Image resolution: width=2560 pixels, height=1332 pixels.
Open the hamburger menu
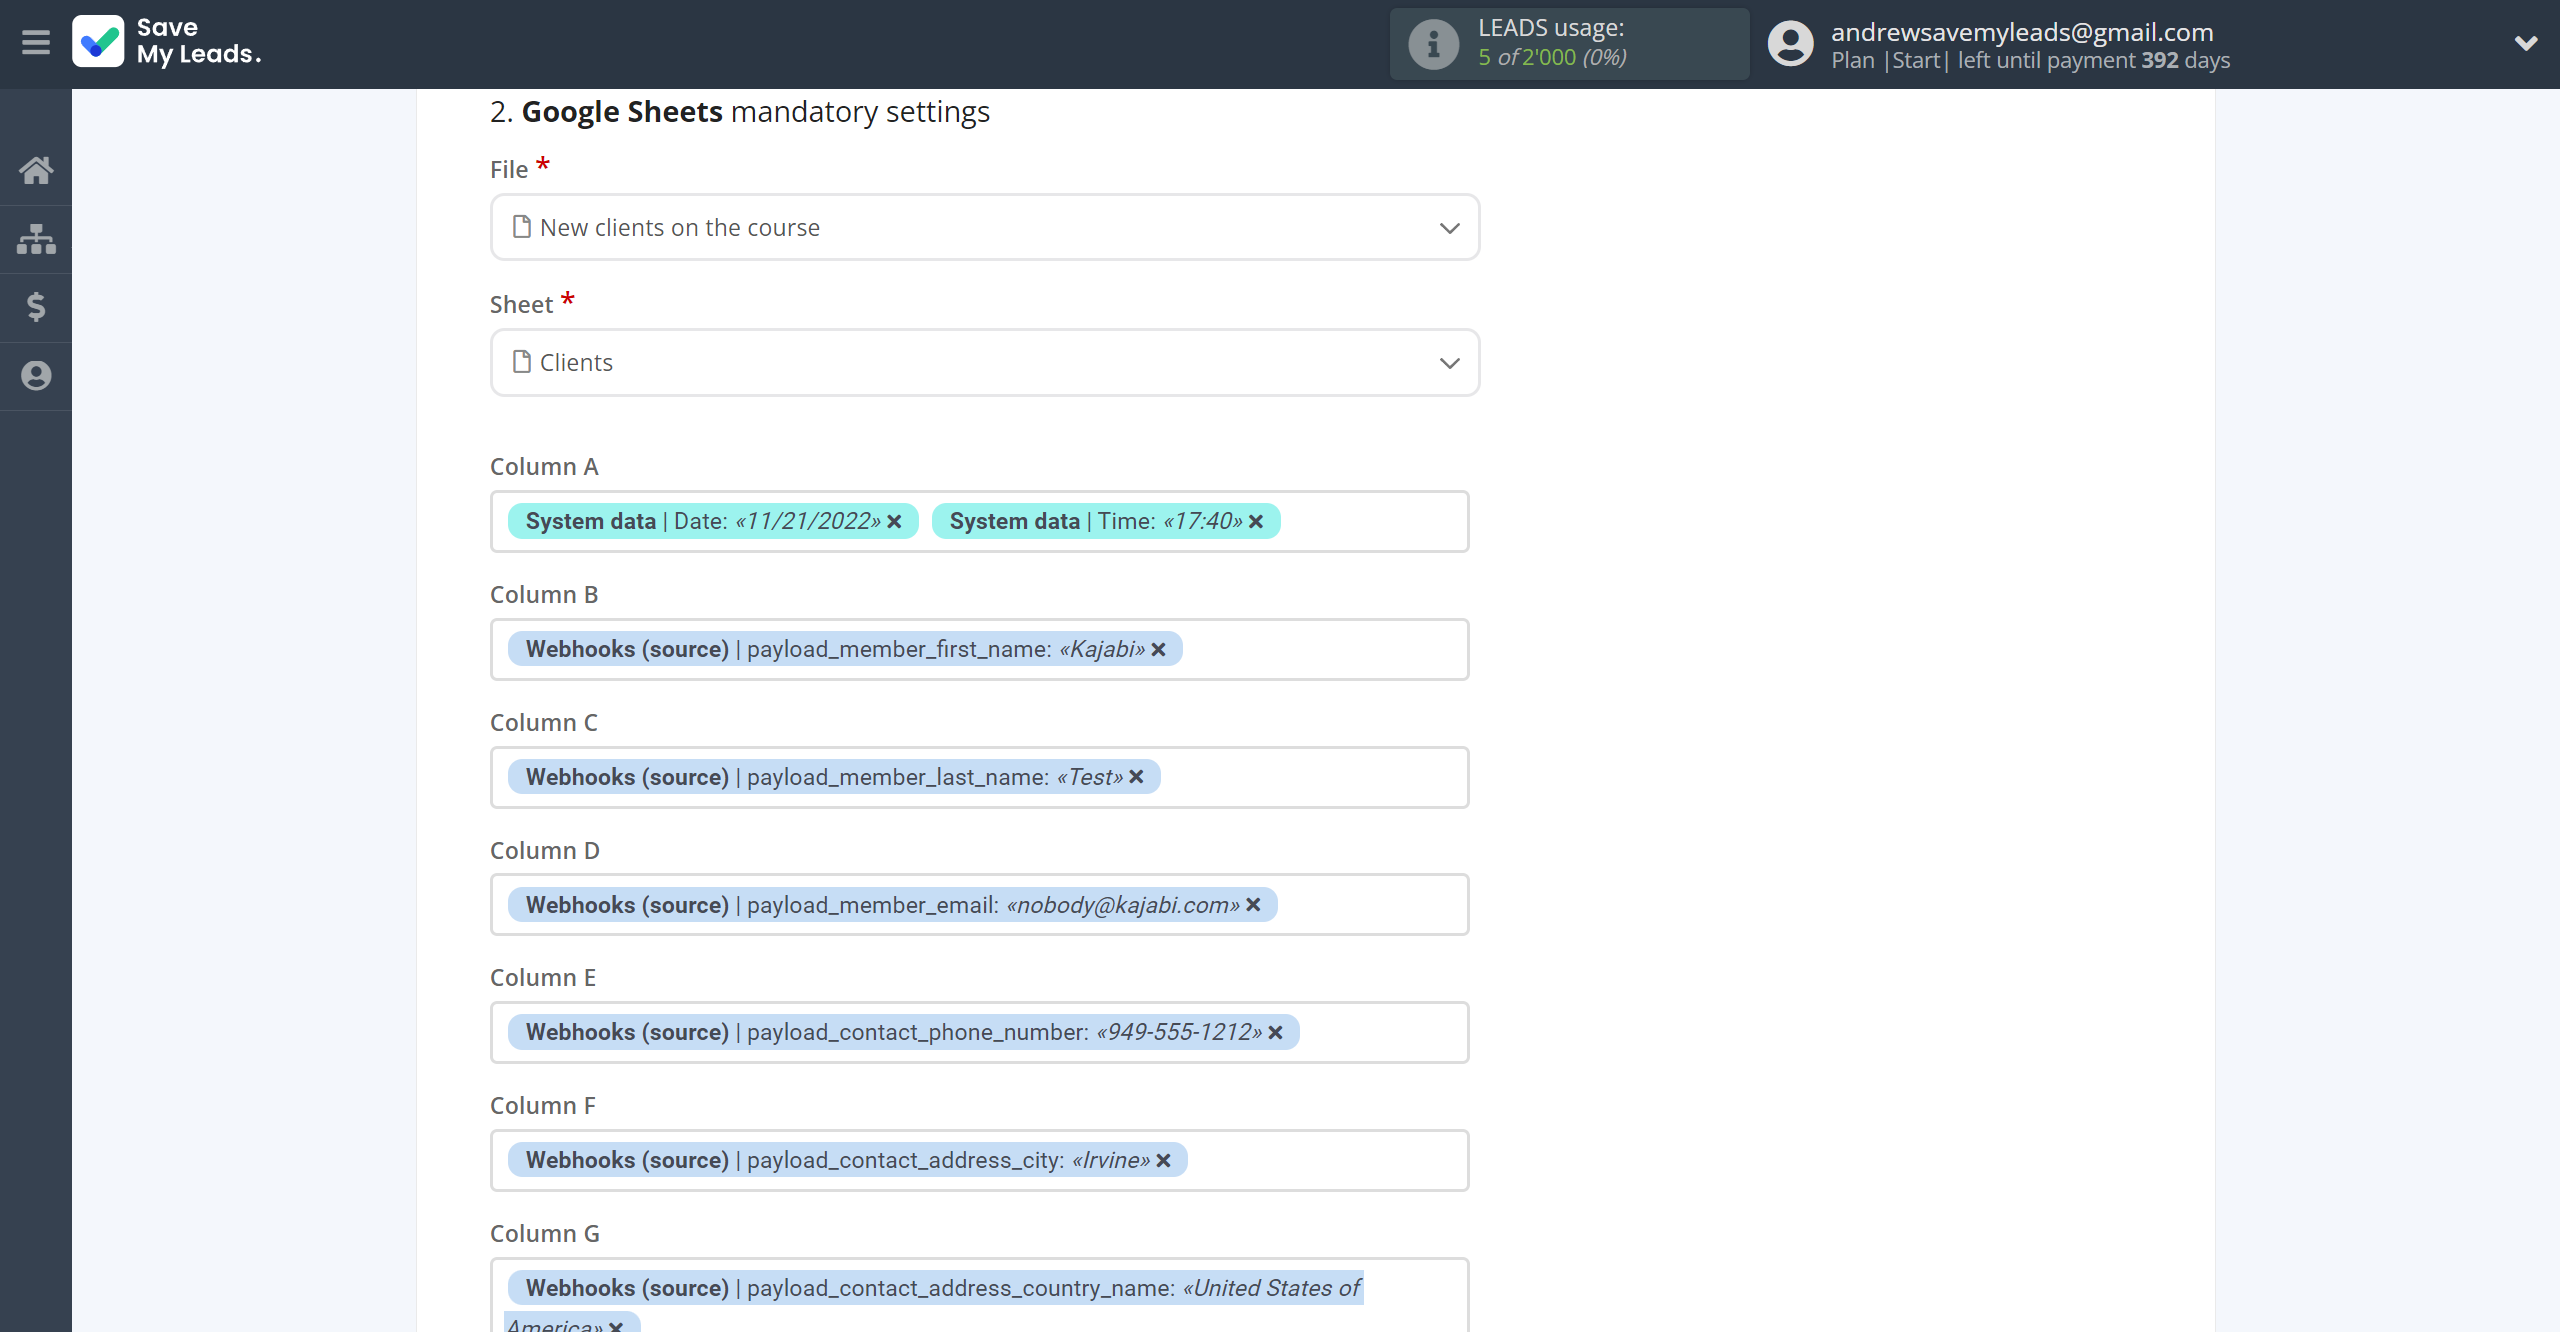(x=36, y=42)
